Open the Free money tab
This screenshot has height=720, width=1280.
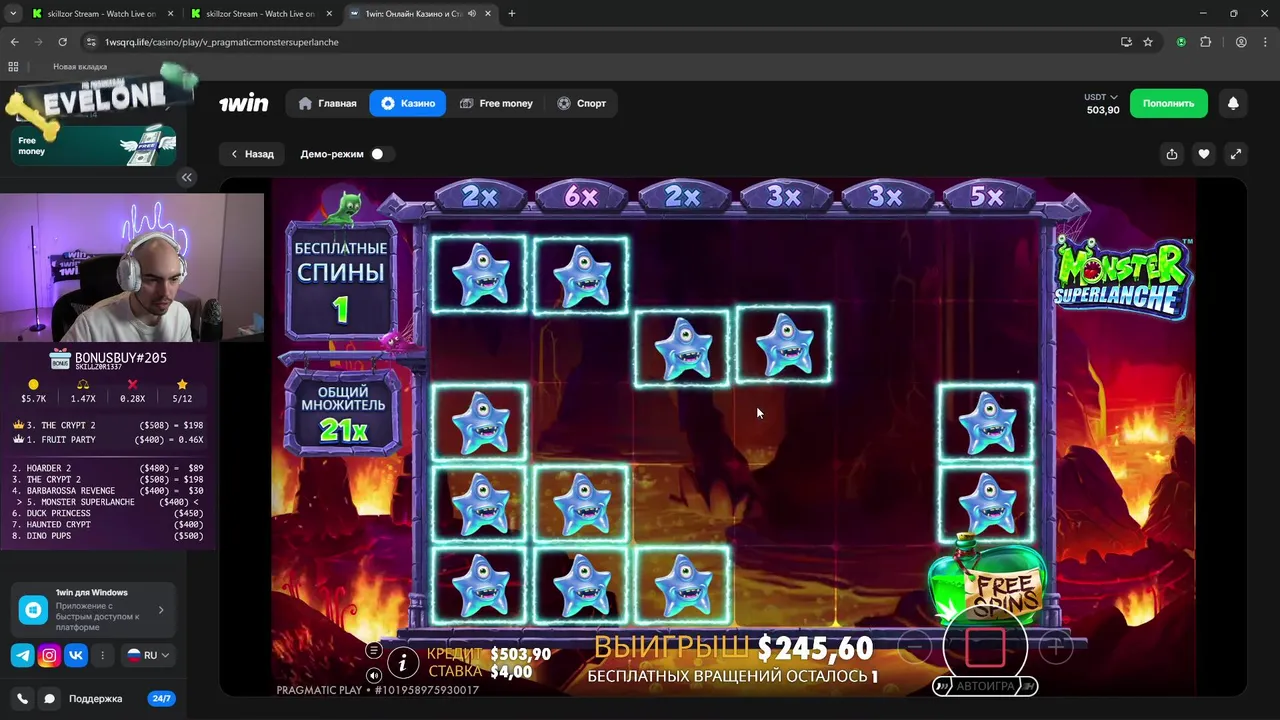click(496, 103)
